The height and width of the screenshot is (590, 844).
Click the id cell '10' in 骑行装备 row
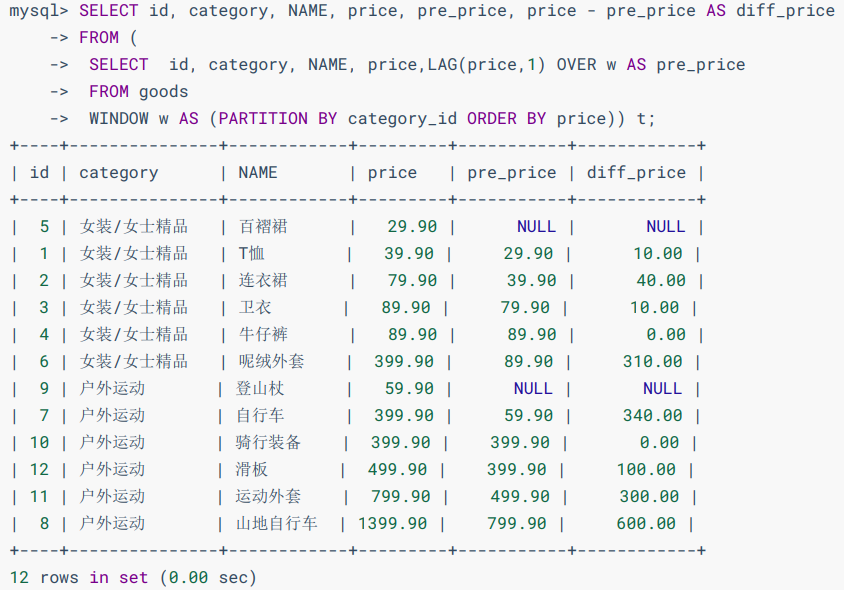click(x=39, y=442)
